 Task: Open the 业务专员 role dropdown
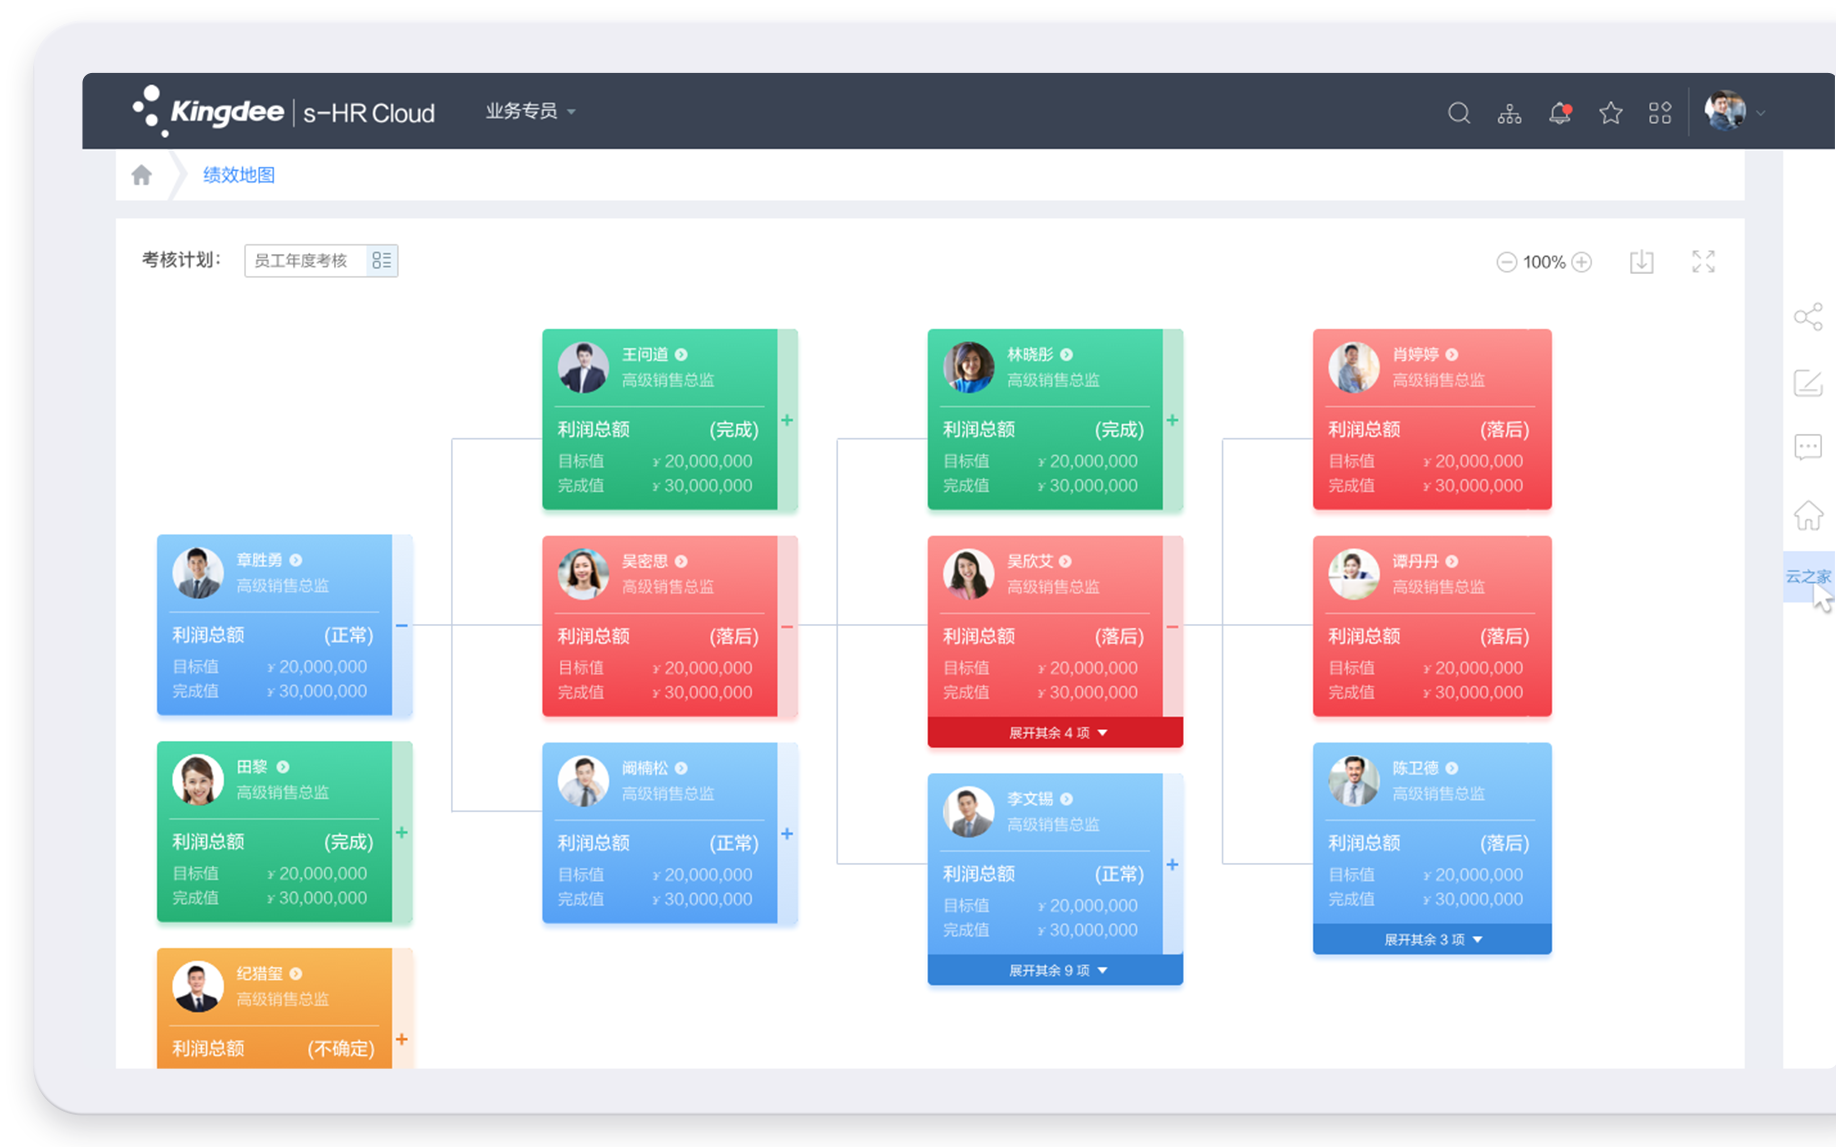point(530,112)
